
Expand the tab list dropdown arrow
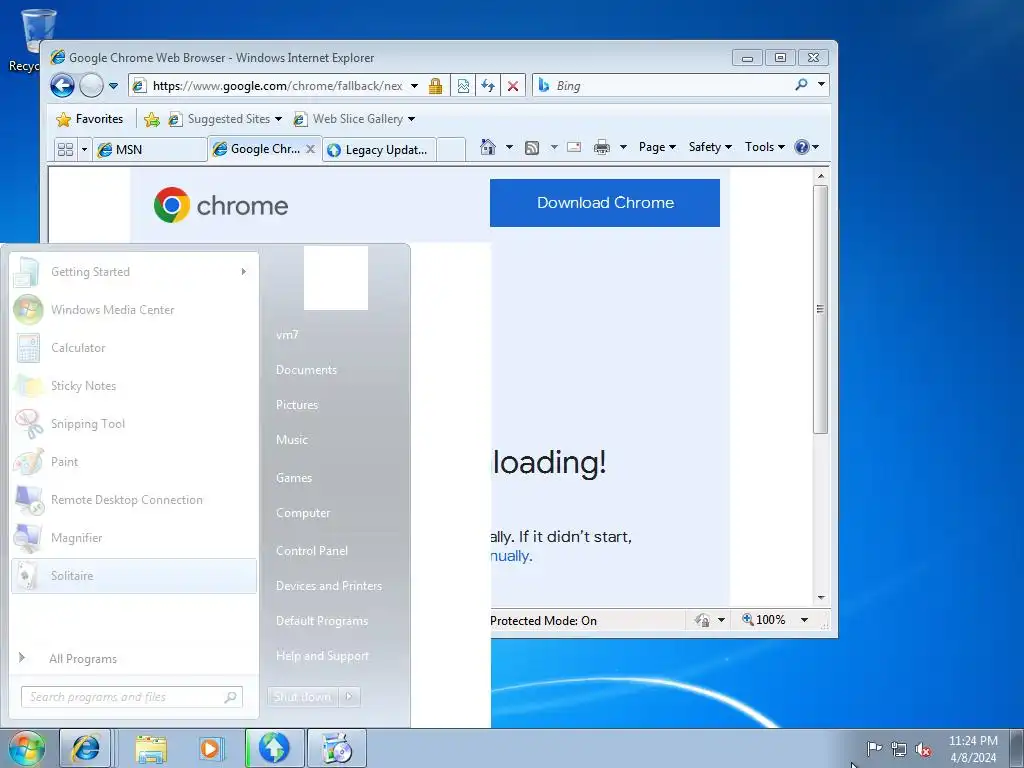[x=84, y=150]
